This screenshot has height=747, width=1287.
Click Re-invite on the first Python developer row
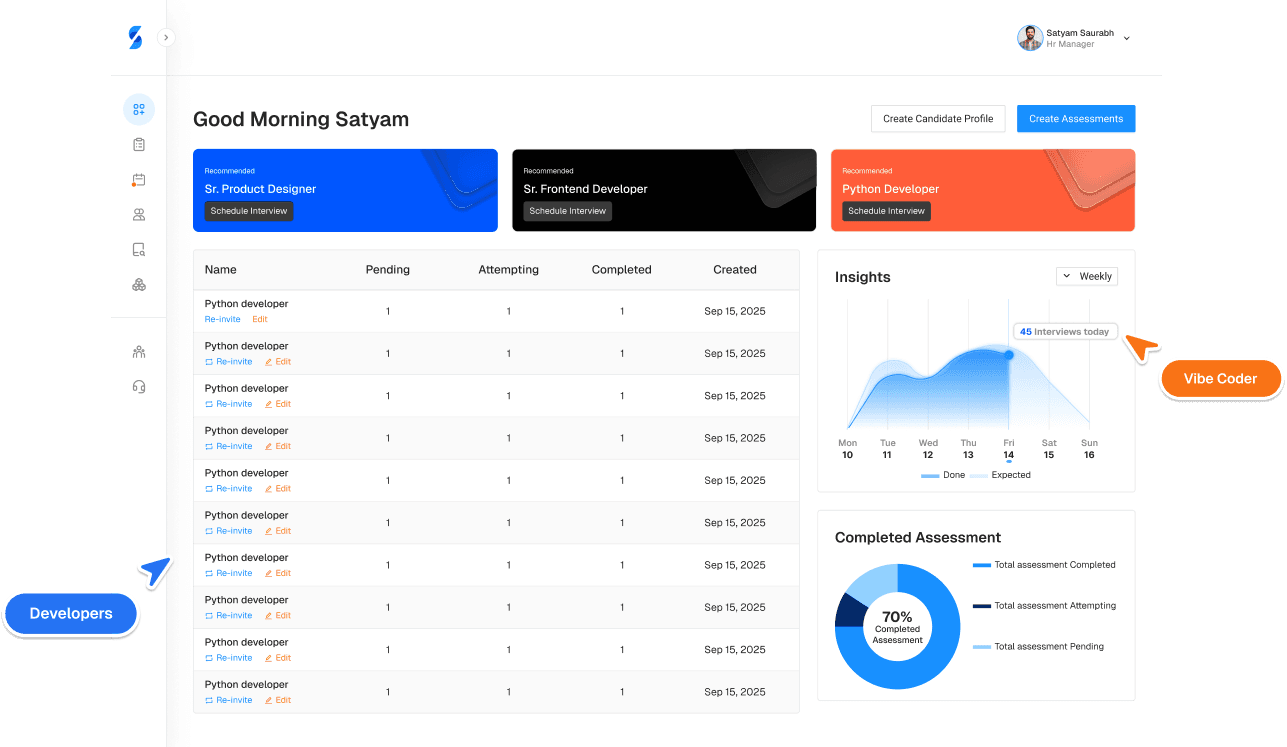click(x=222, y=319)
